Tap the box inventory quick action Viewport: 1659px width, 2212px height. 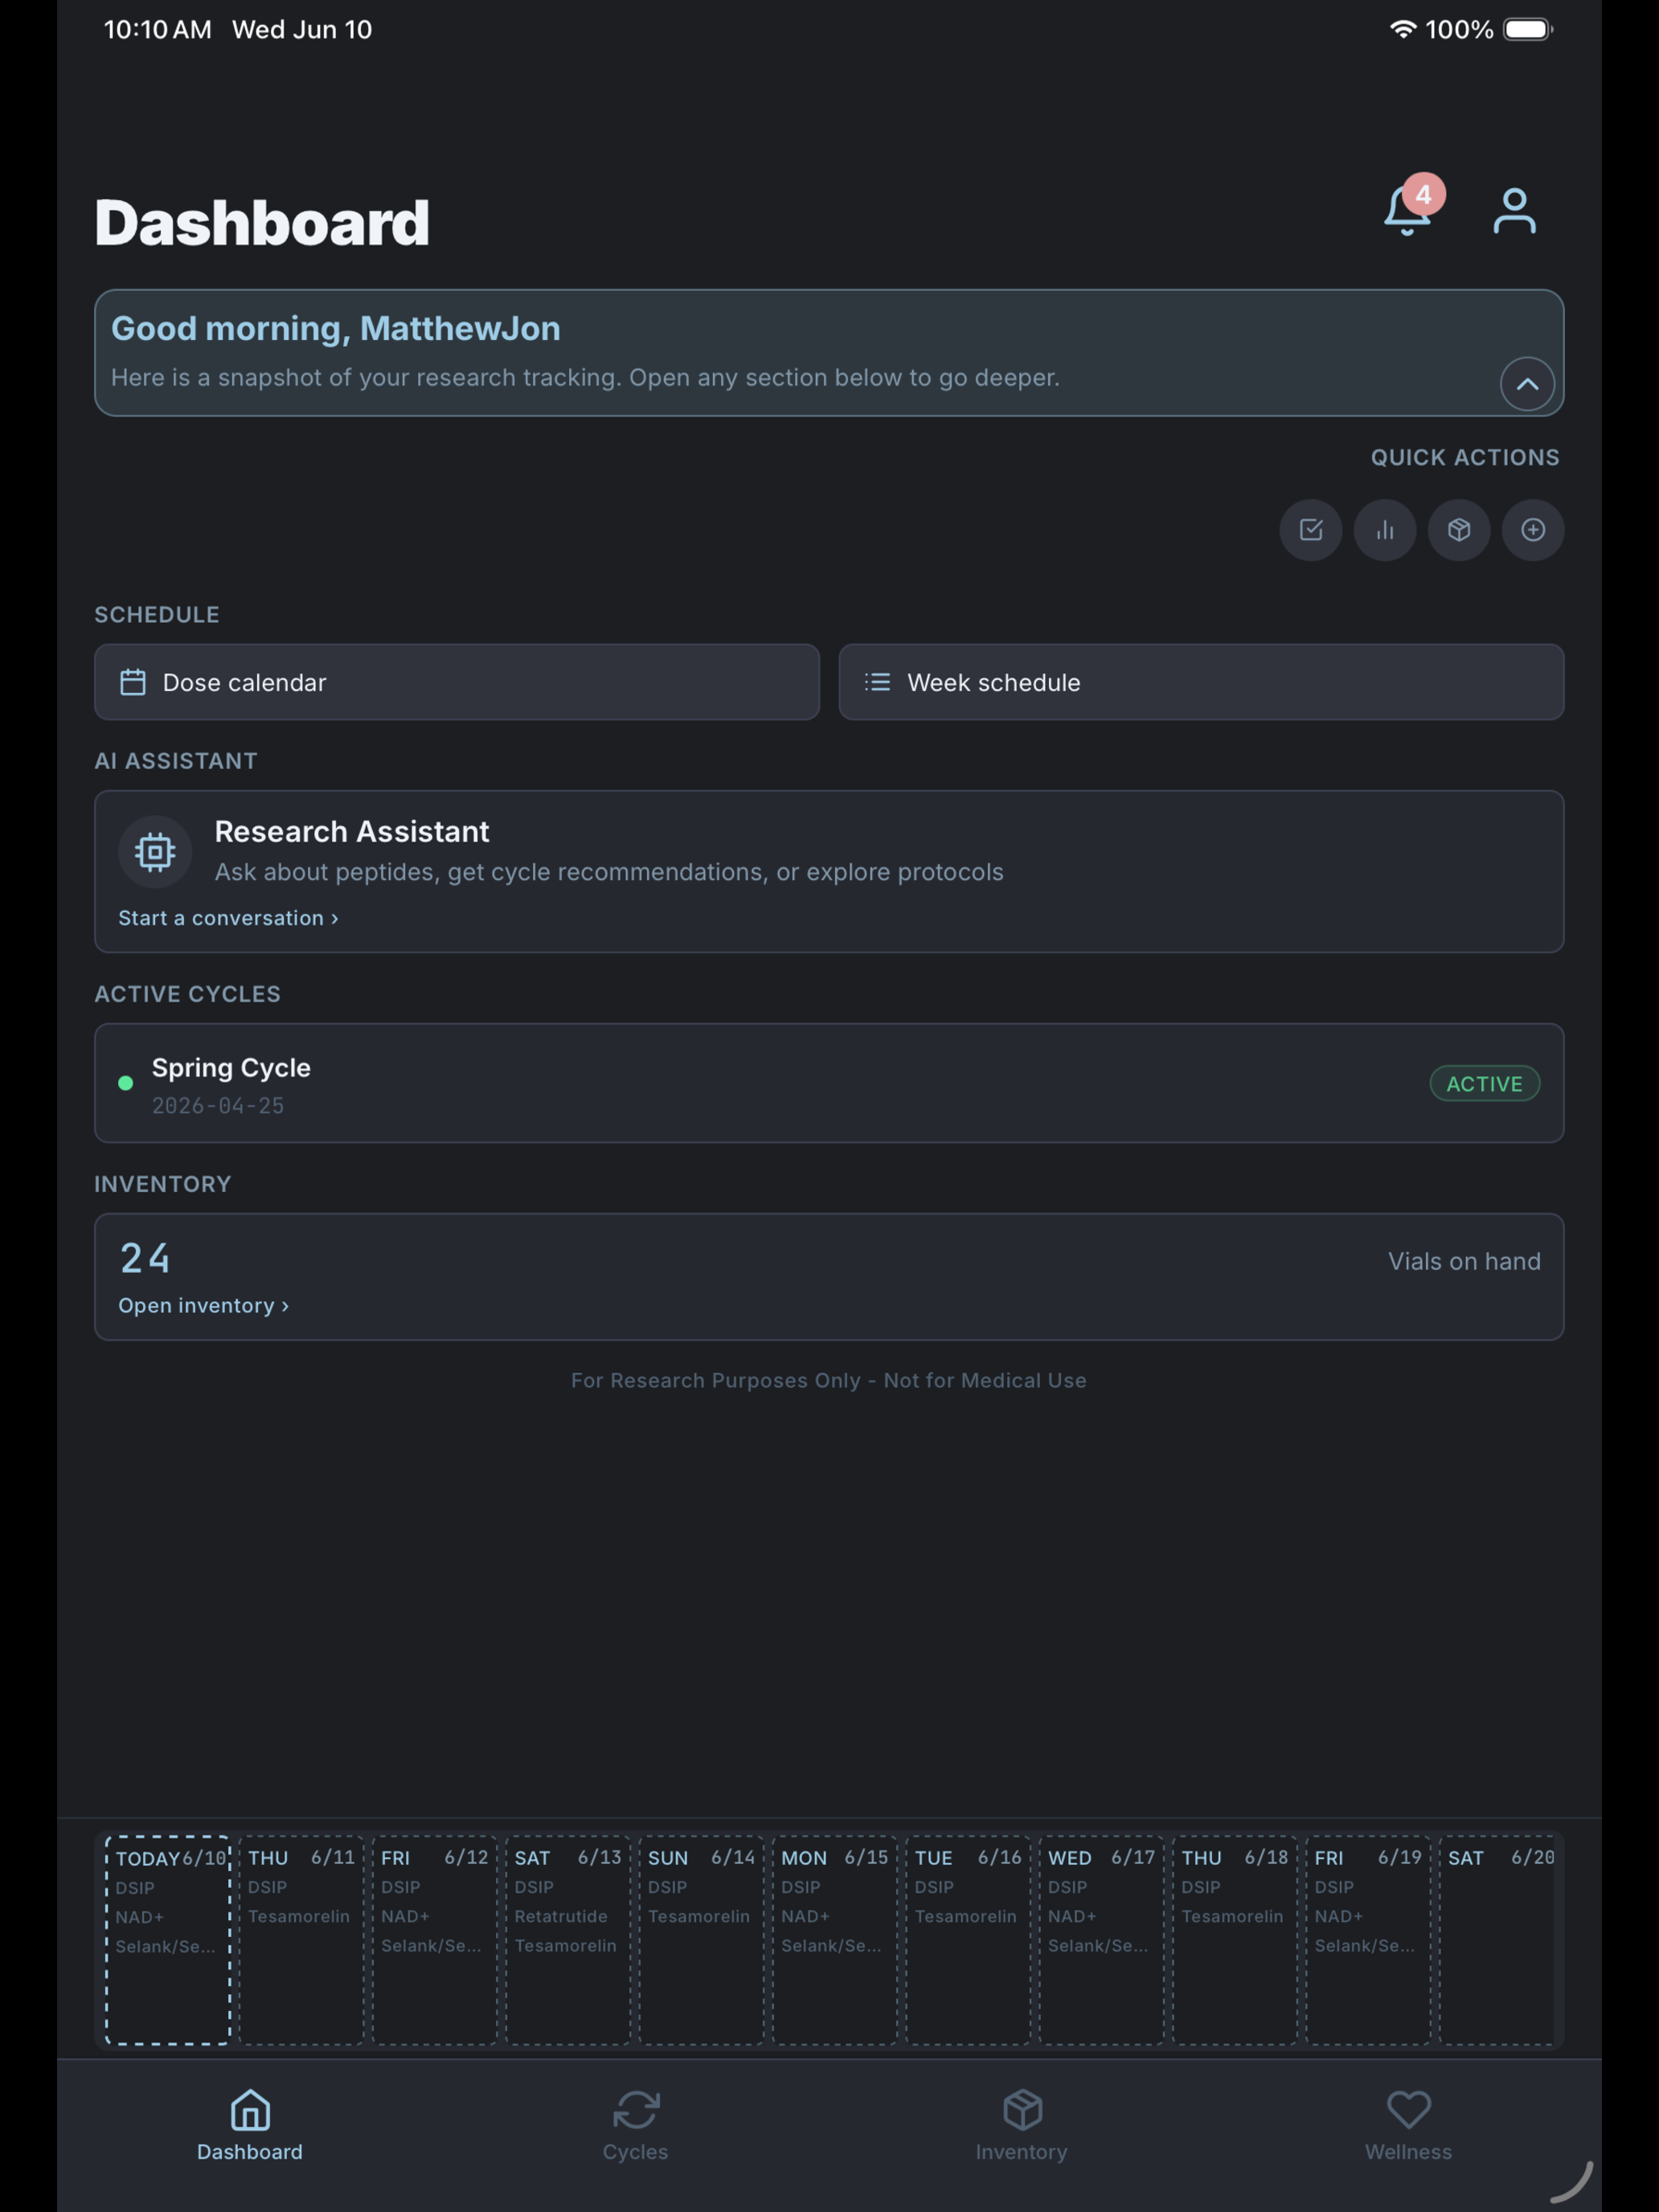(1458, 530)
